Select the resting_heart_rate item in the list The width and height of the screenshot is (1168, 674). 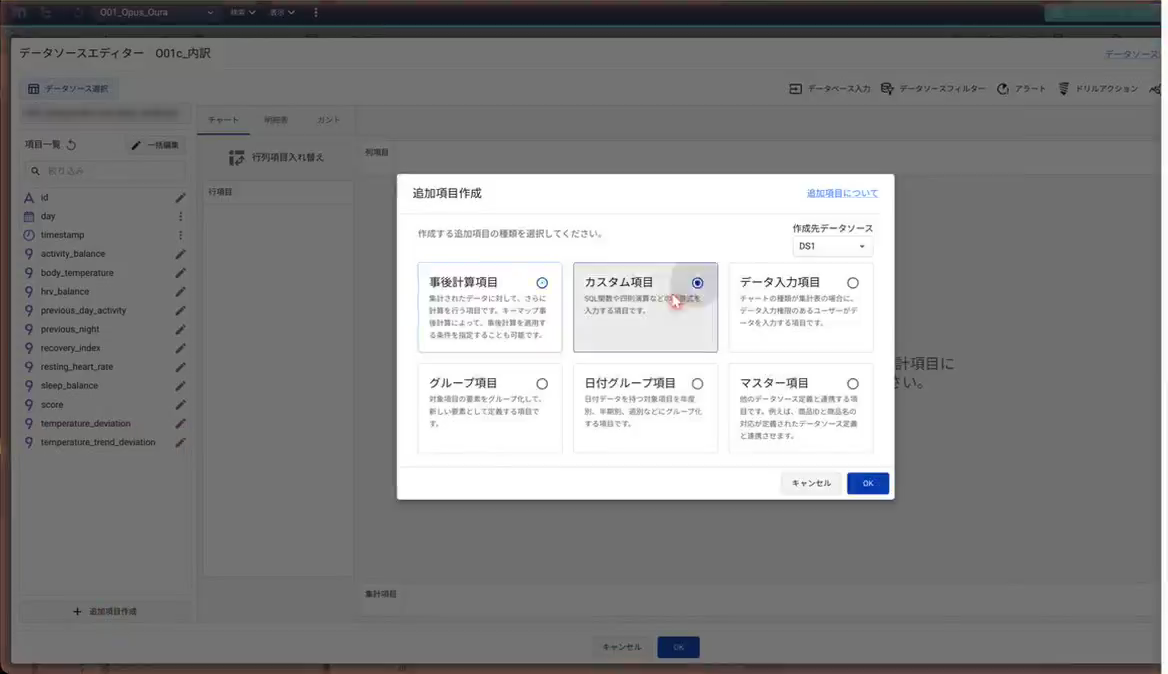tap(77, 367)
